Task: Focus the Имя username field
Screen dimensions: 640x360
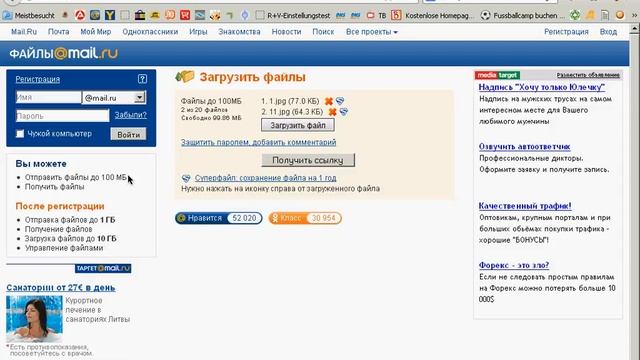Action: click(48, 97)
